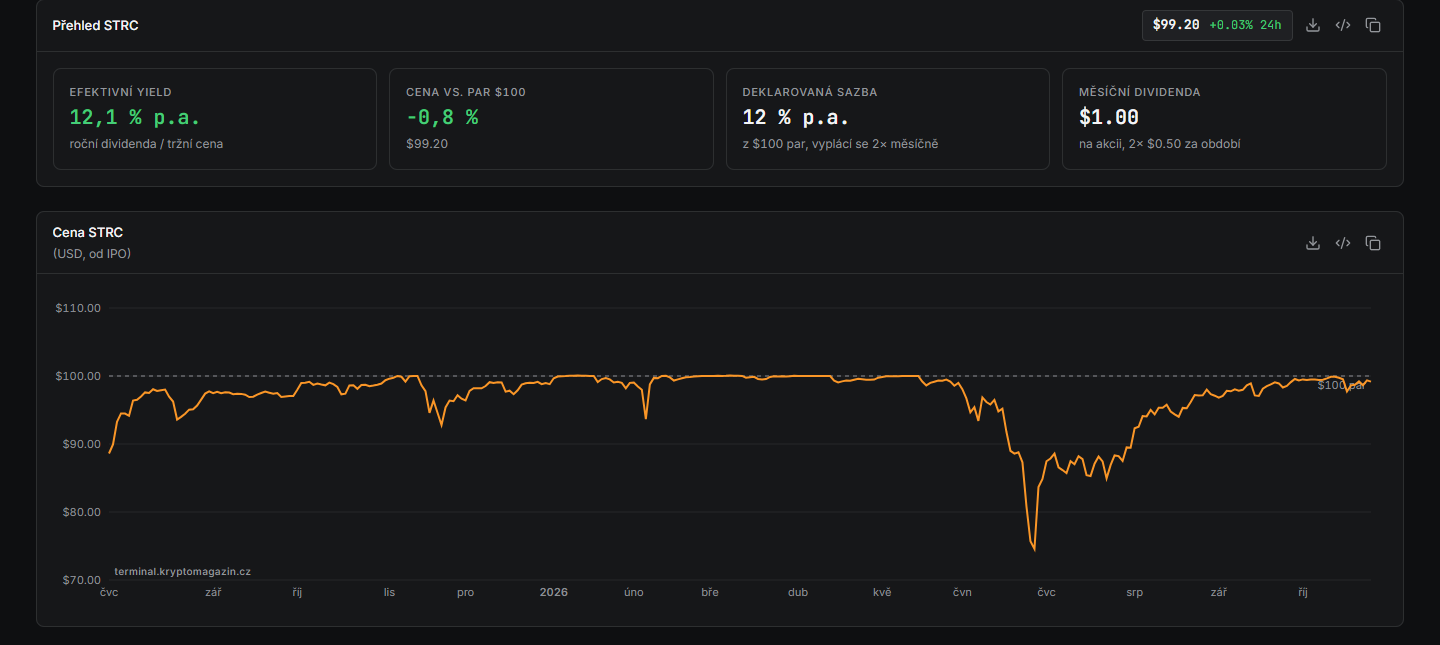Click the 'úno' month label on x-axis
1440x645 pixels.
coord(634,592)
